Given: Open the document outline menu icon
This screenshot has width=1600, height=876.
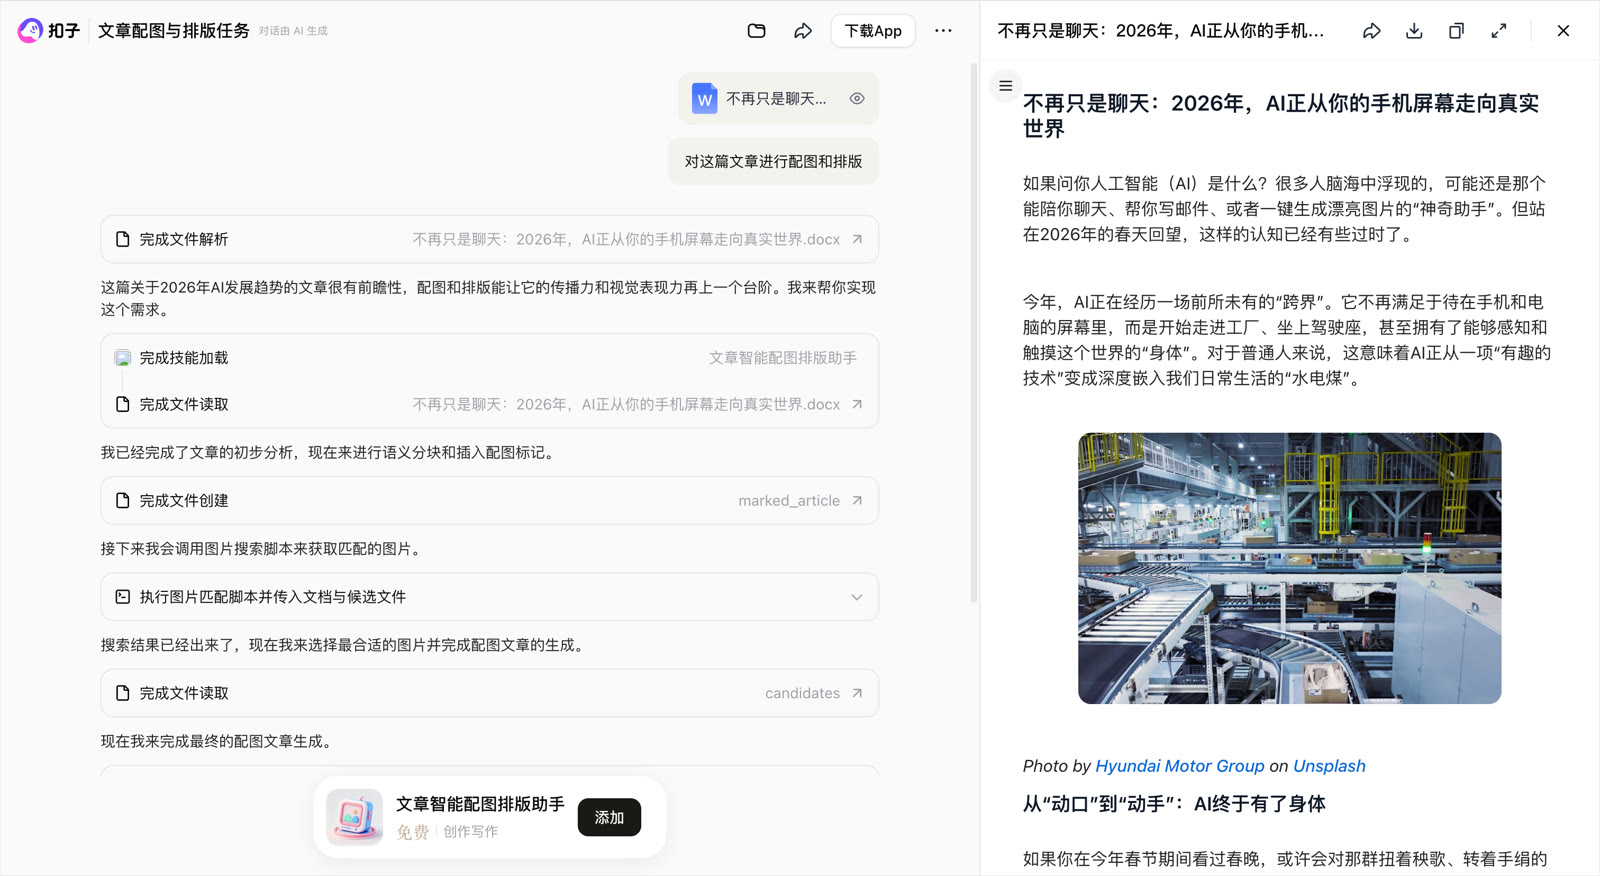Looking at the screenshot, I should [1006, 86].
